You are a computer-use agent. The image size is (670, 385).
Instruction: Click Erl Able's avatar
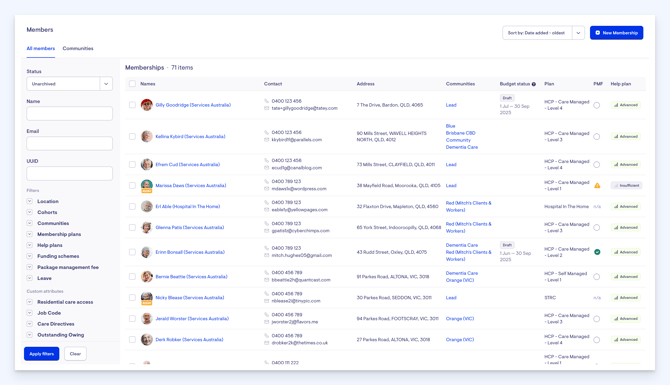click(x=147, y=206)
